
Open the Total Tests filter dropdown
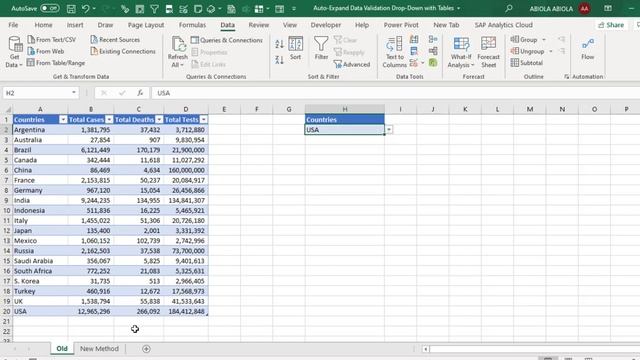tap(203, 120)
